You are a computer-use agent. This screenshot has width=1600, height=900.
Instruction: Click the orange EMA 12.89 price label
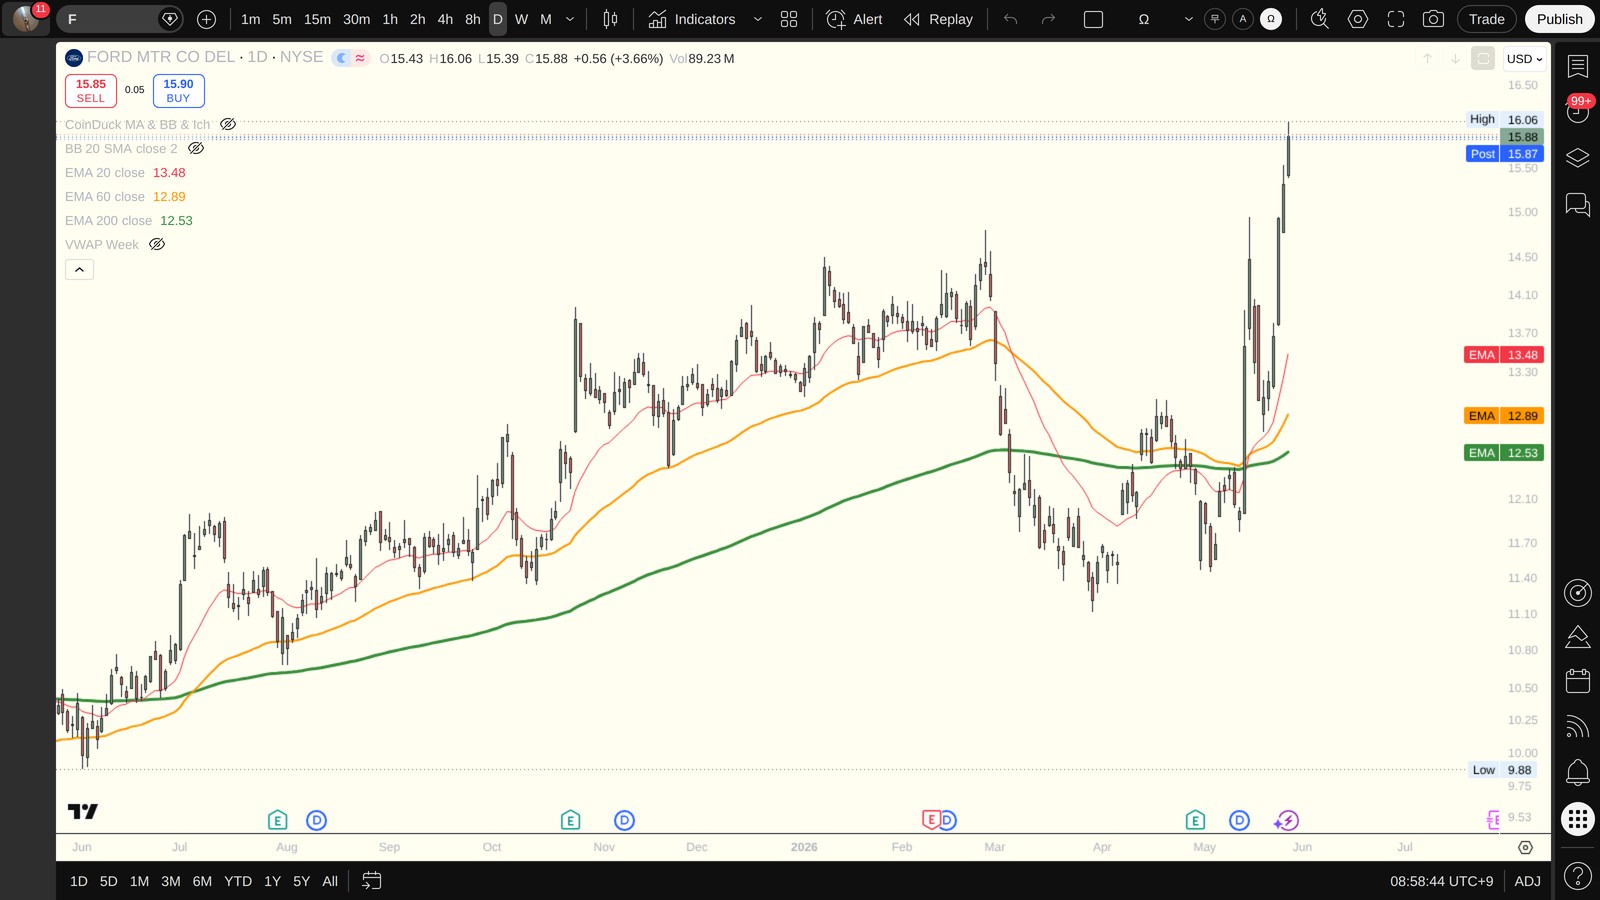tap(1504, 416)
